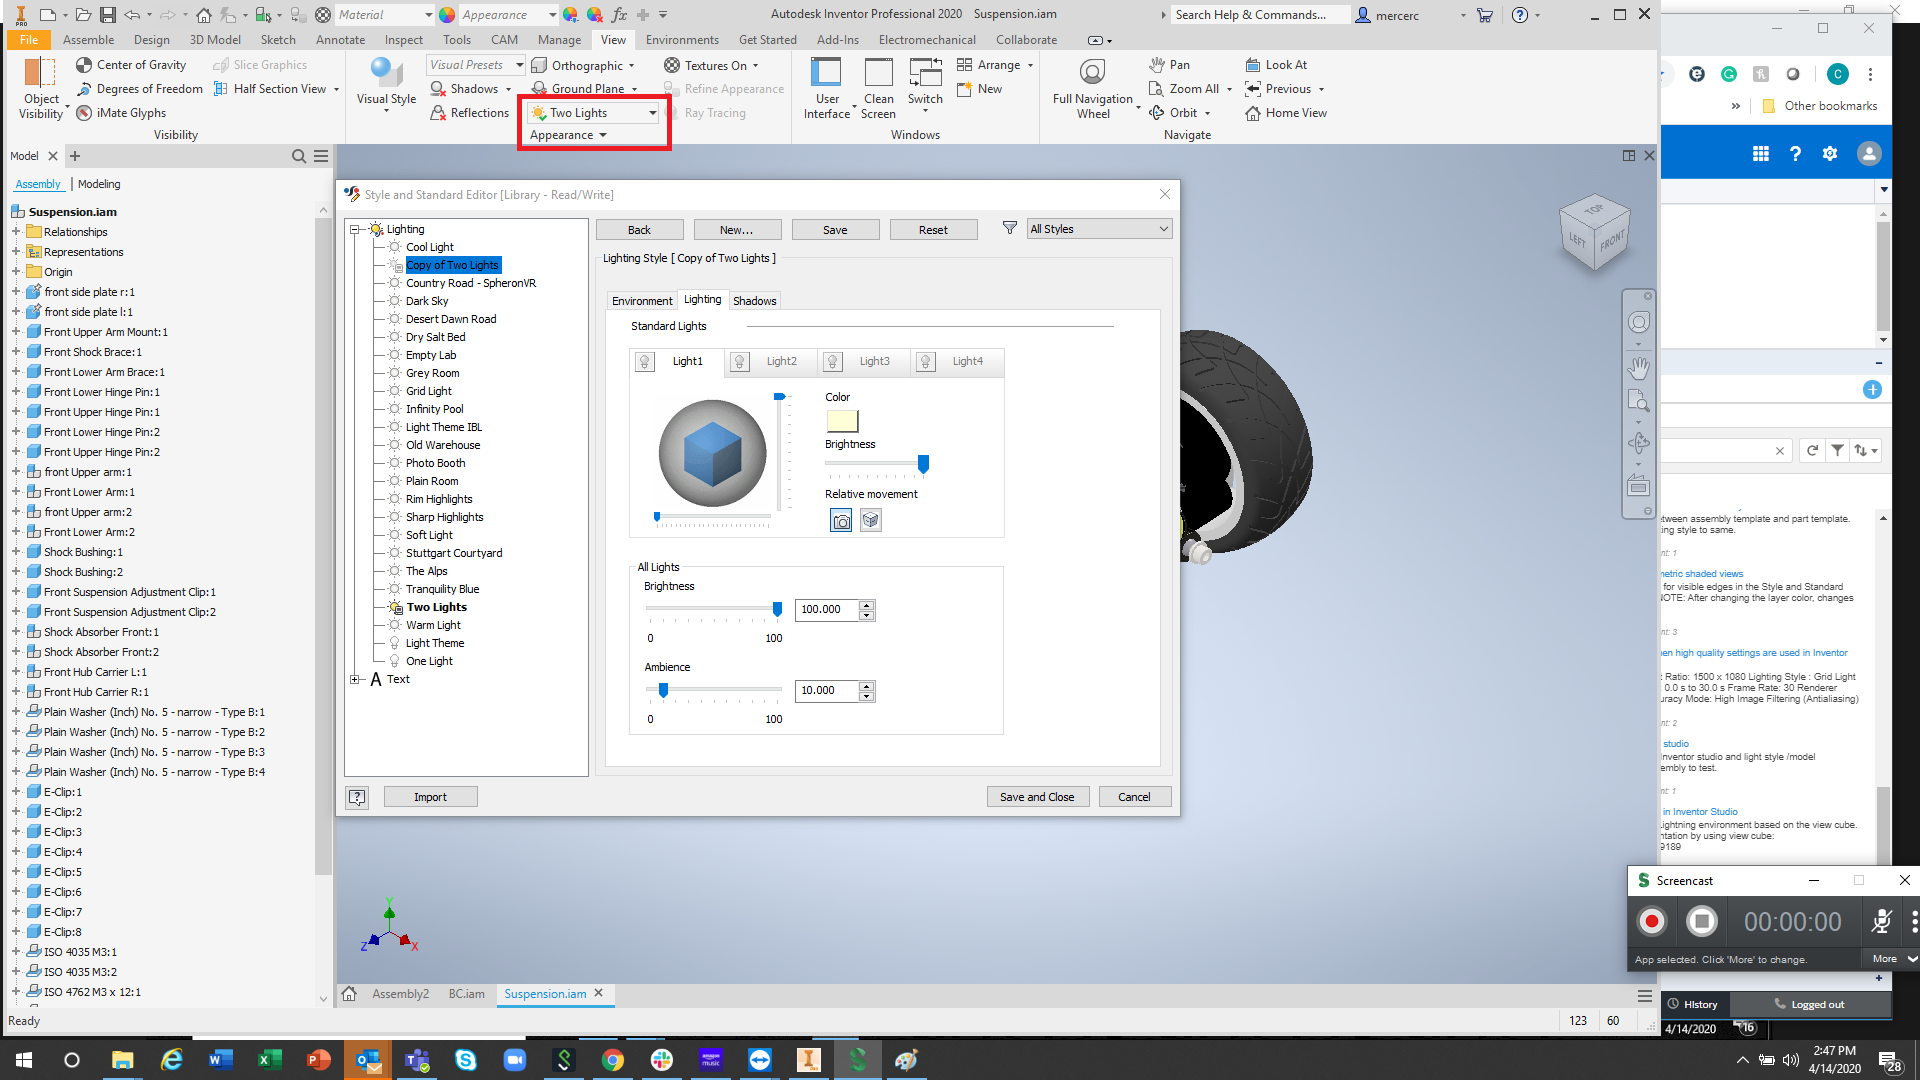Open the Sketch ribbon tab
1920x1080 pixels.
277,39
